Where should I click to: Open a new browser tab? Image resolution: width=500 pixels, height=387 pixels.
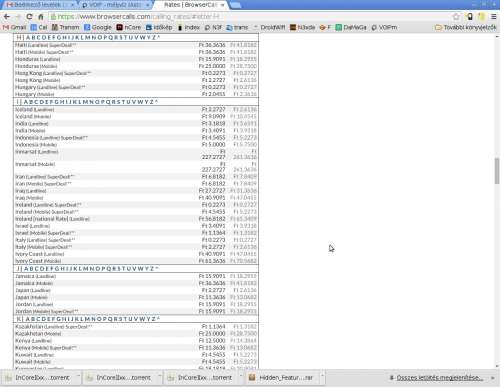tap(235, 5)
